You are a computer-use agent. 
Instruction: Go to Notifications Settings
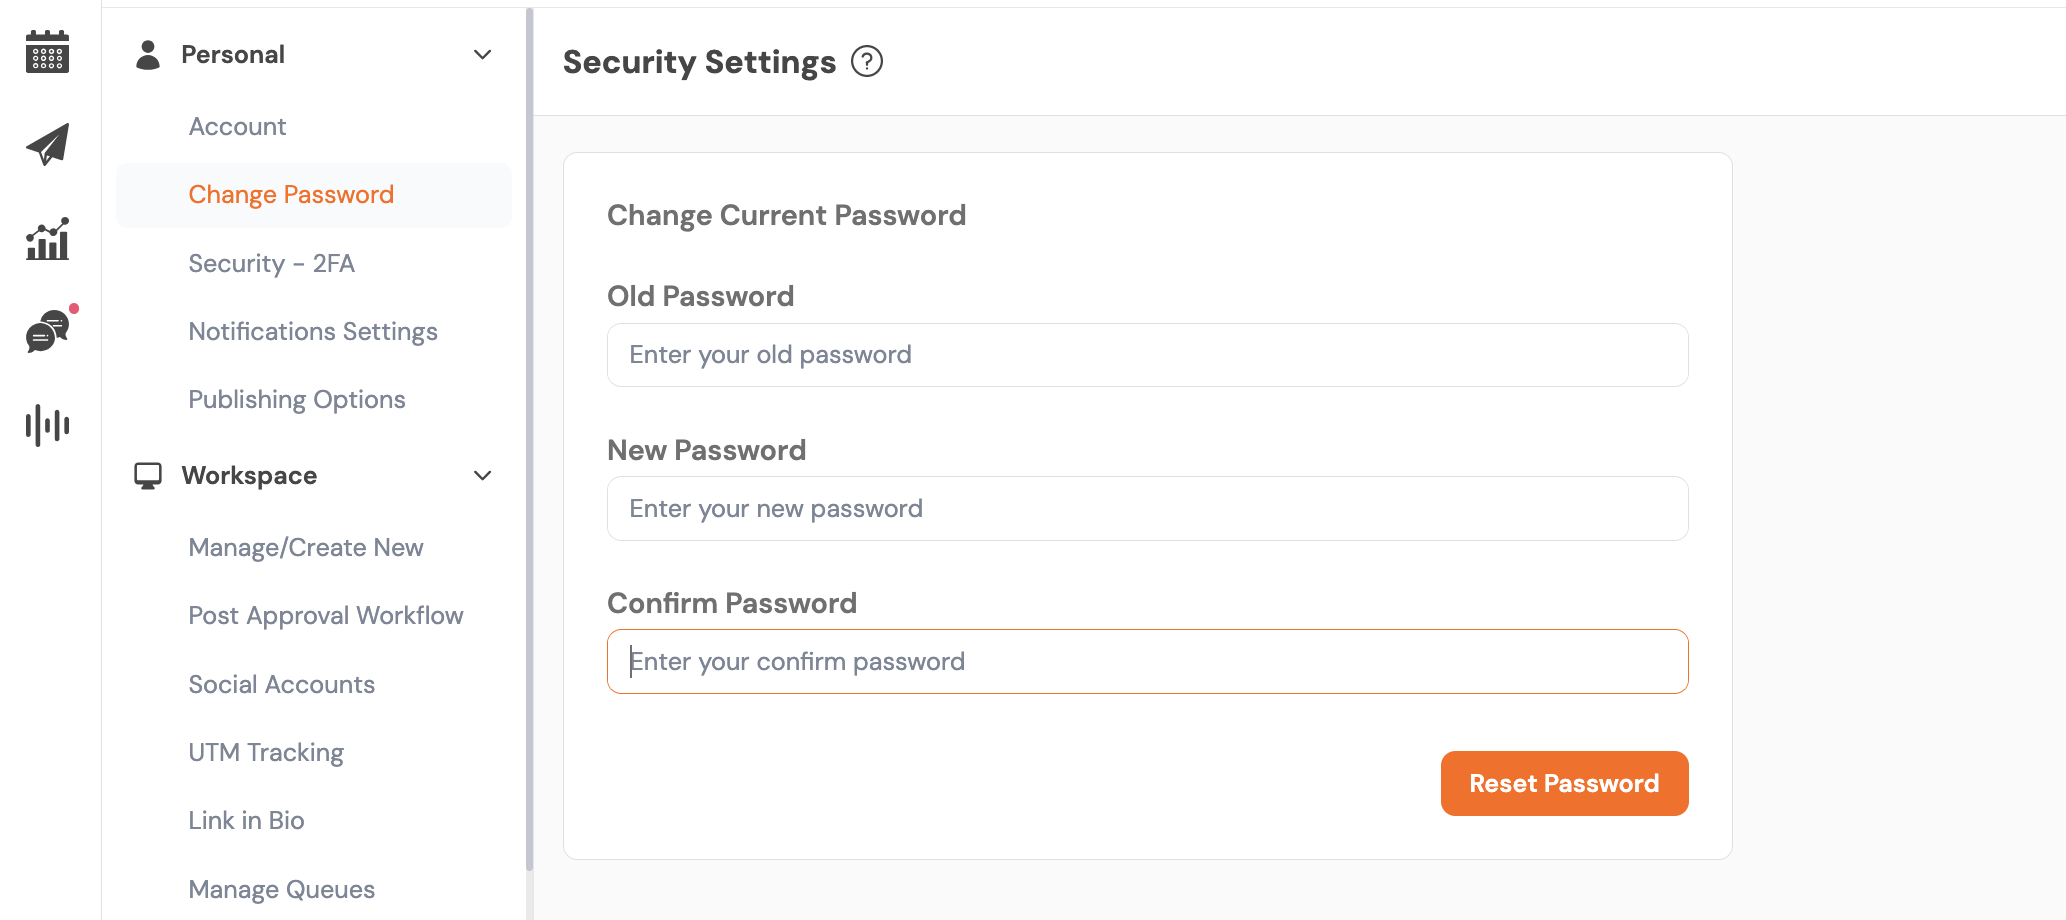[x=313, y=332]
